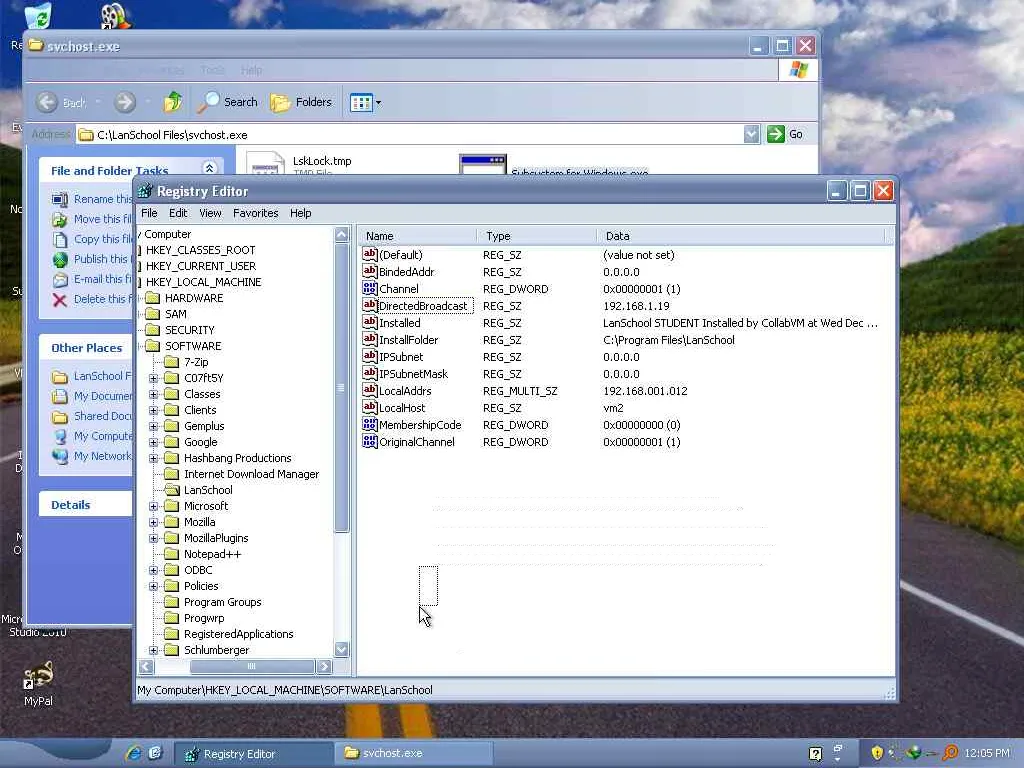
Task: Select the SOFTWARE key folder icon
Action: pyautogui.click(x=153, y=346)
